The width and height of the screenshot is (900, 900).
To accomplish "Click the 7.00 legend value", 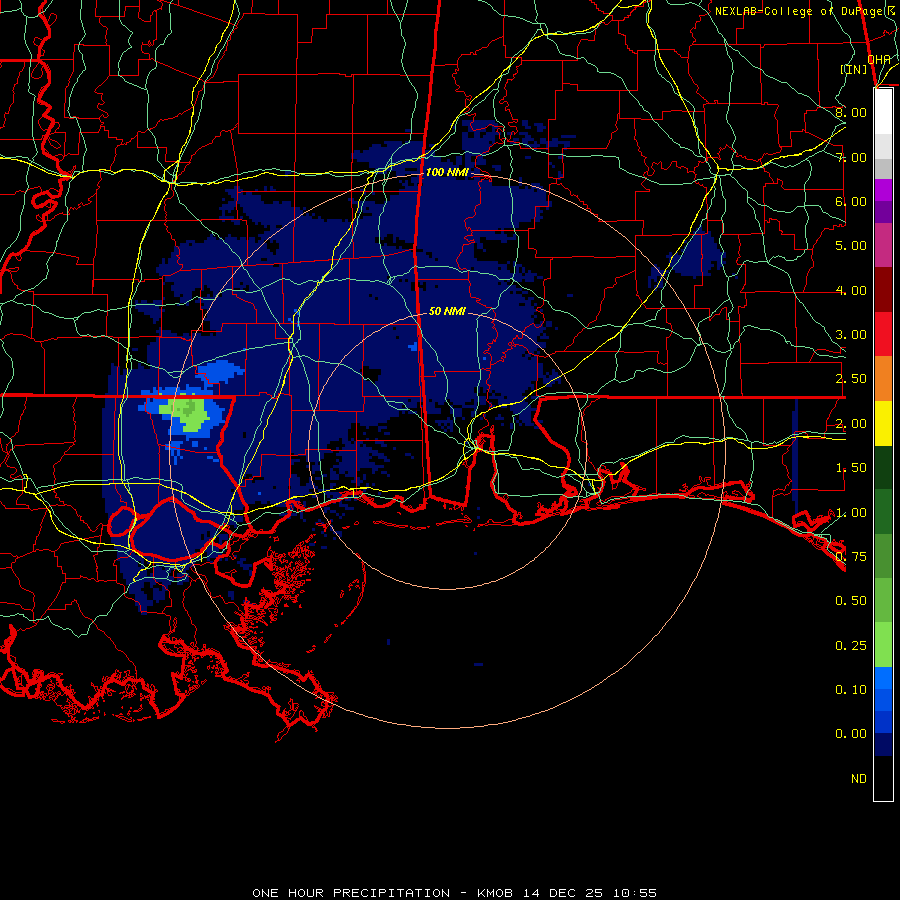I will pyautogui.click(x=851, y=157).
